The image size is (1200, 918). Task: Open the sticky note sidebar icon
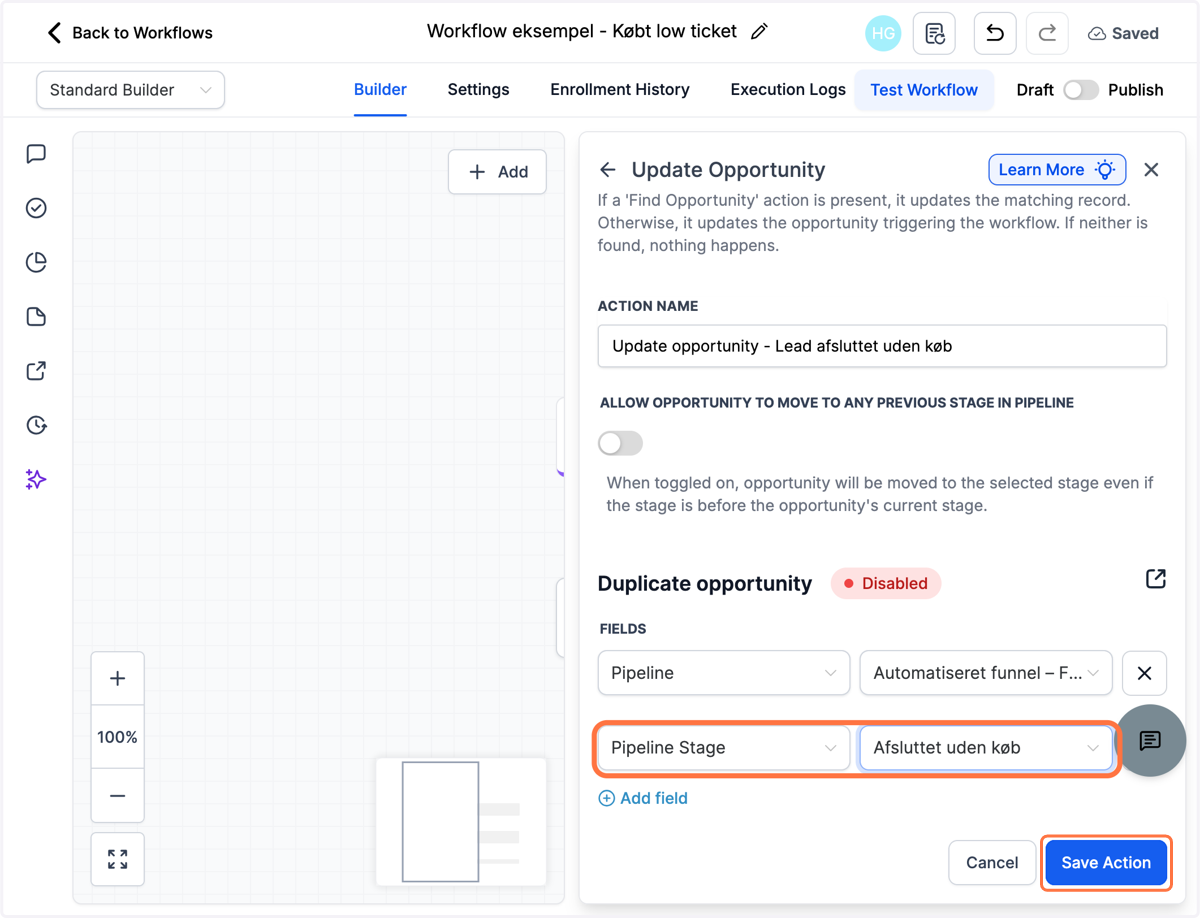coord(36,317)
